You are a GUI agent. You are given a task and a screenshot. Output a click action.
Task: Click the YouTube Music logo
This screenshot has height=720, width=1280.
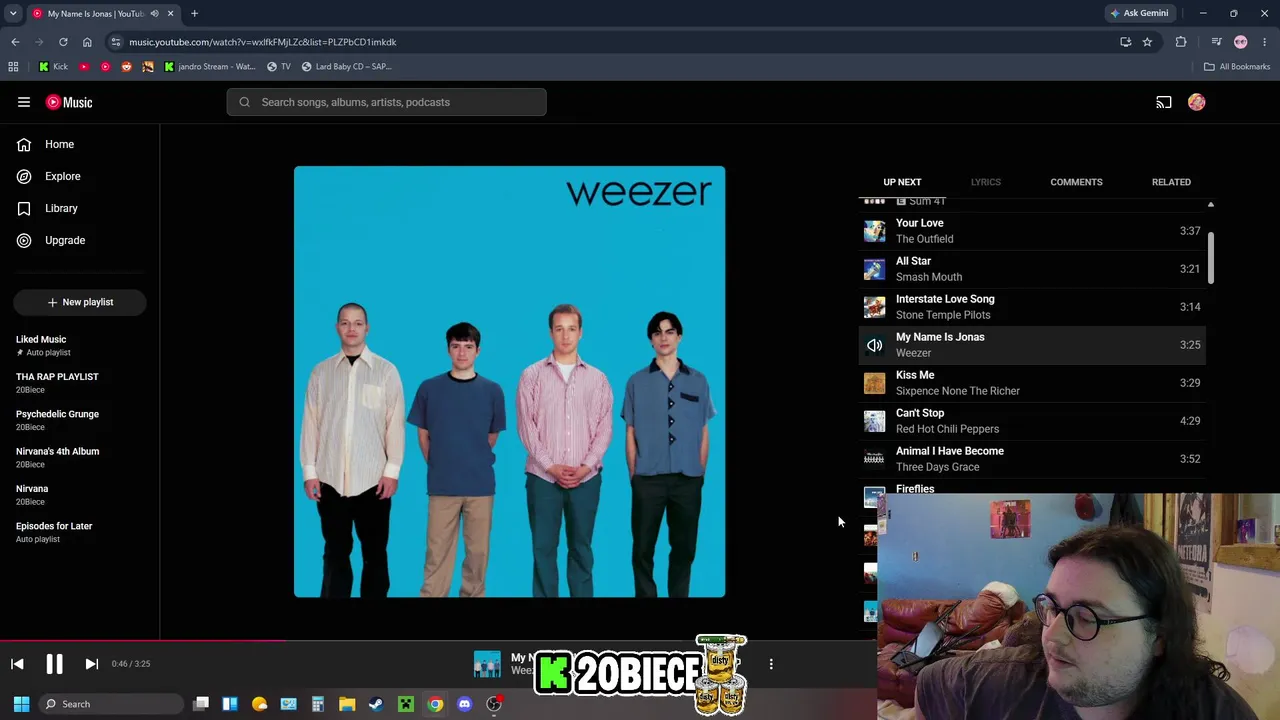(x=69, y=102)
